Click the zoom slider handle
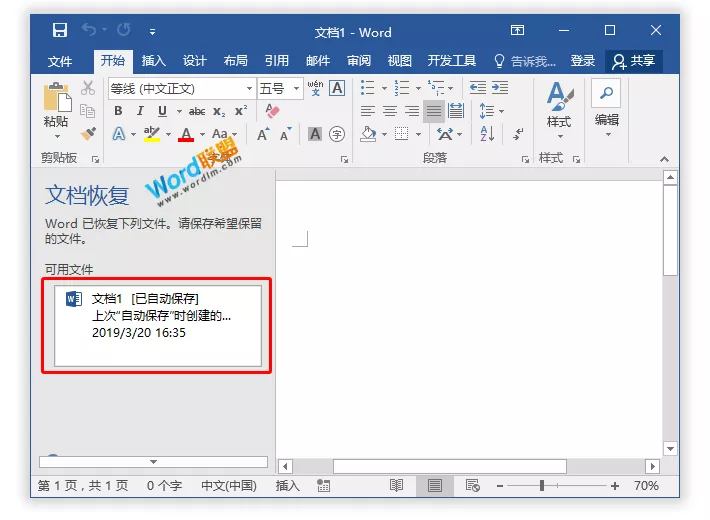The width and height of the screenshot is (710, 520). tap(542, 486)
